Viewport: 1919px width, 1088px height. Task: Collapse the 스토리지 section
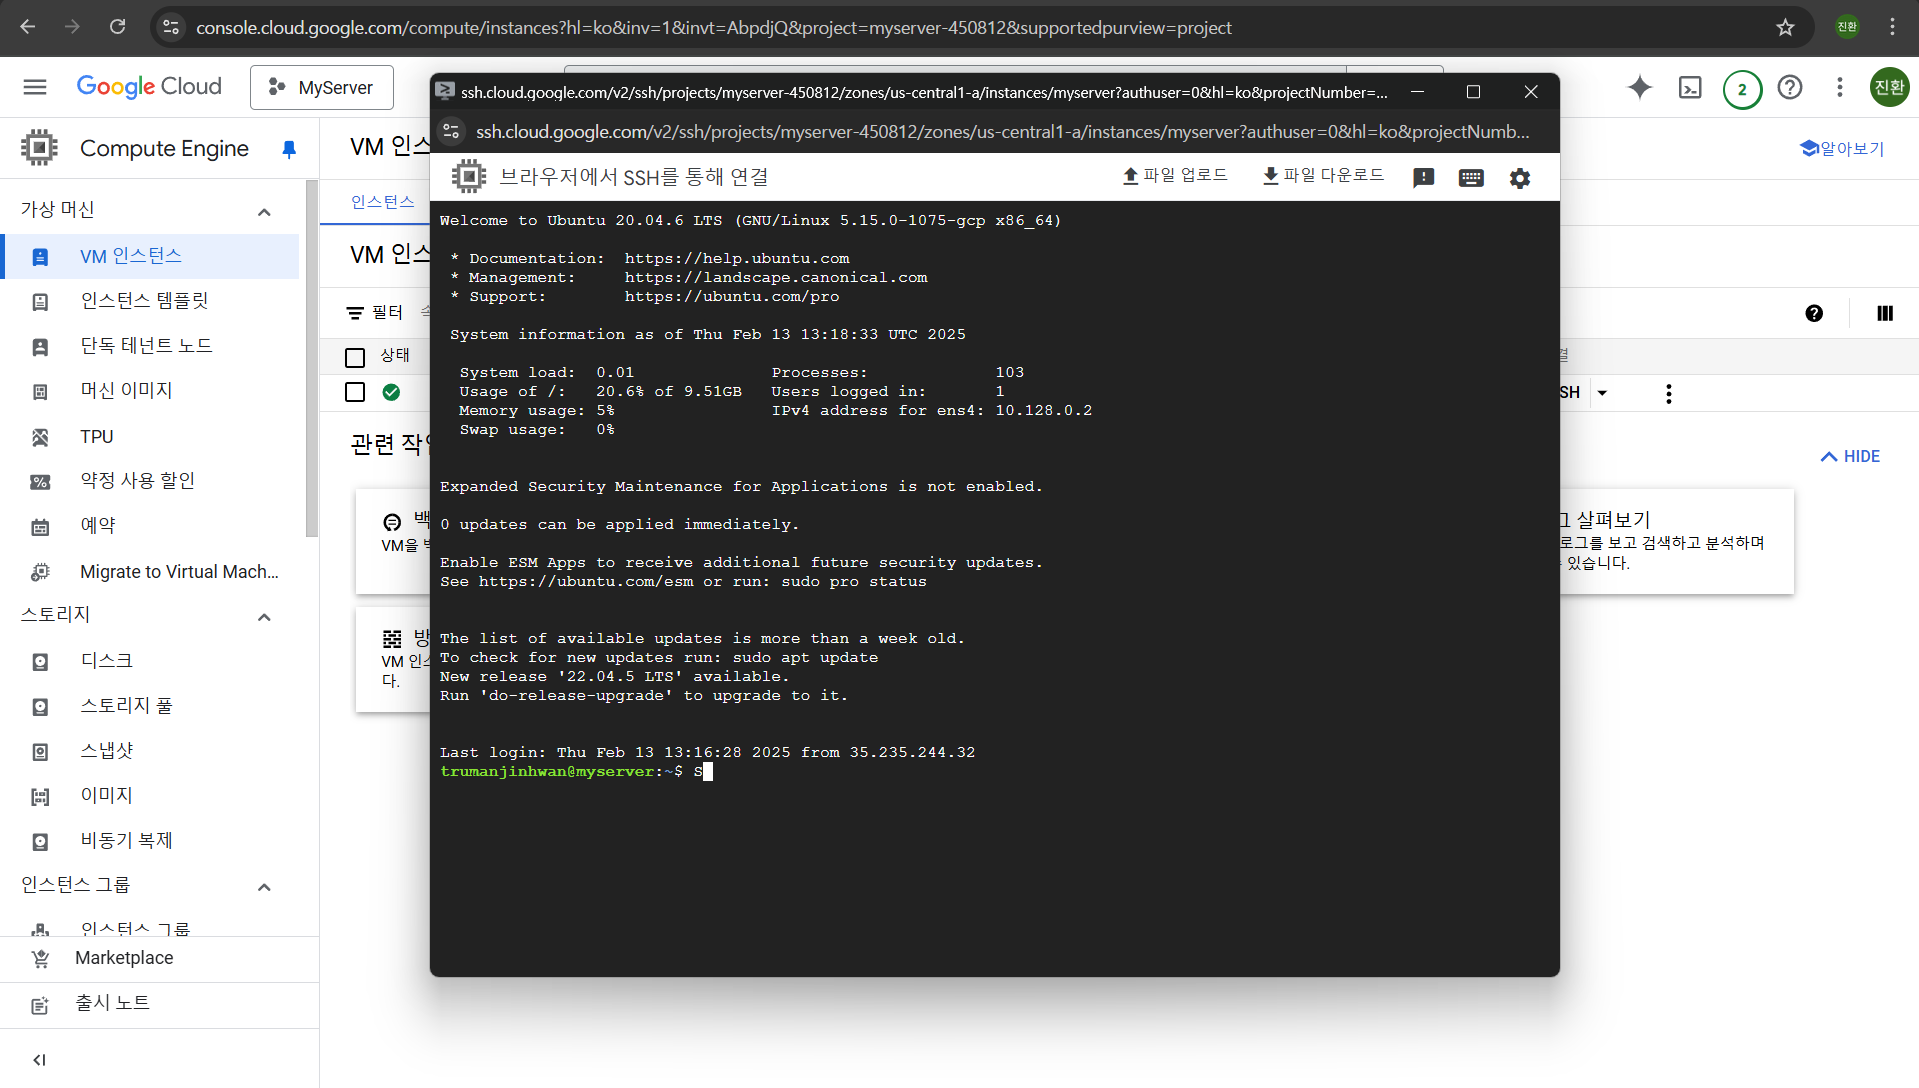tap(264, 616)
